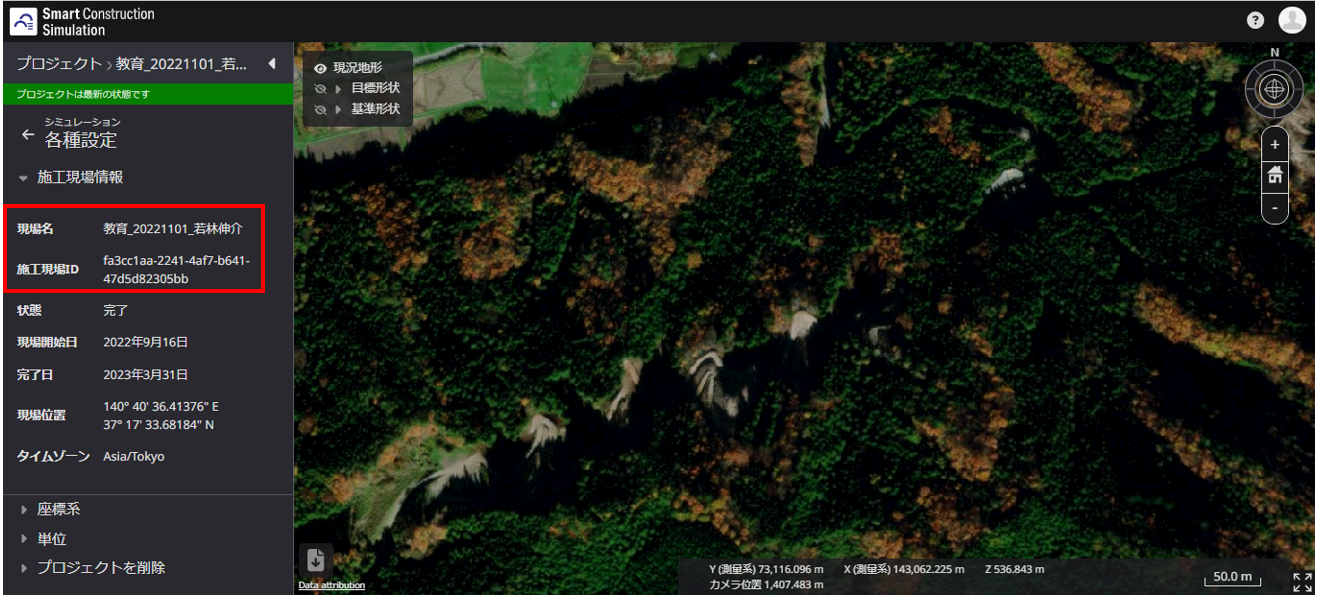
Task: Click the 状態 value 完了
Action: pos(116,311)
